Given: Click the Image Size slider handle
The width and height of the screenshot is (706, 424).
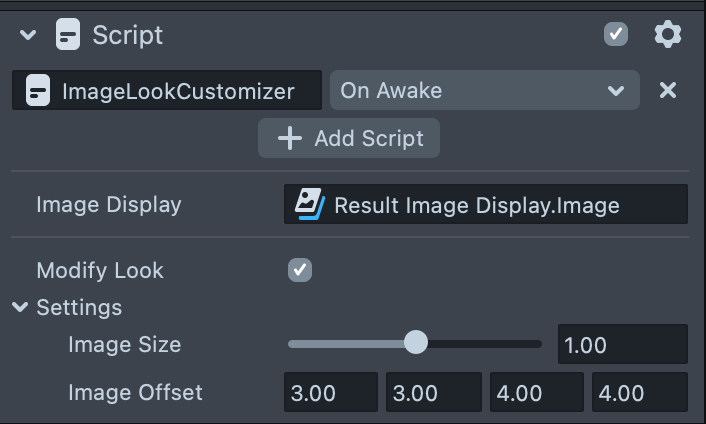Looking at the screenshot, I should [x=415, y=344].
